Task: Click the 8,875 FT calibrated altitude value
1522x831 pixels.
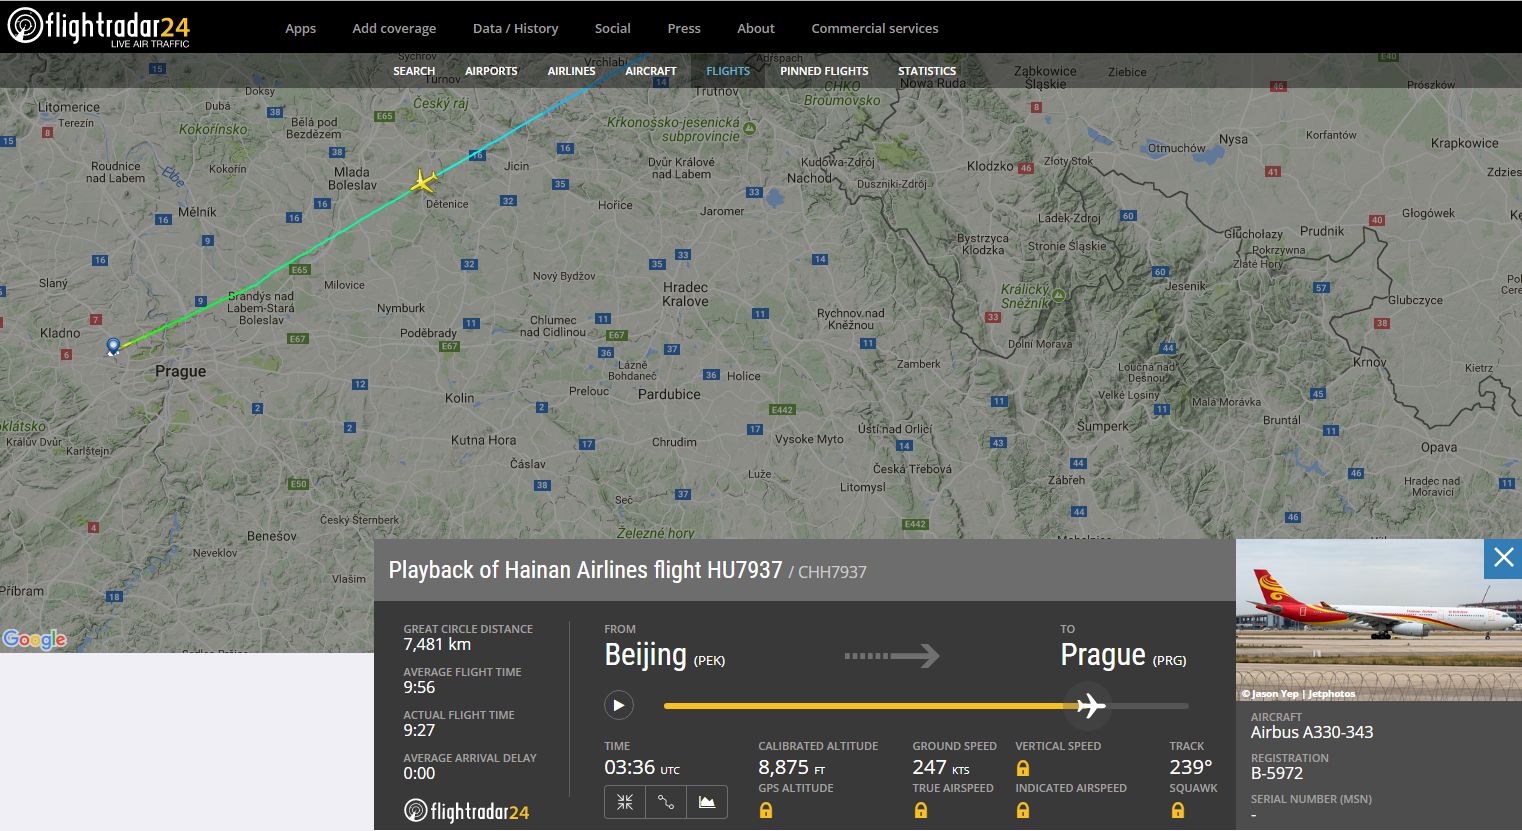Action: pos(792,767)
